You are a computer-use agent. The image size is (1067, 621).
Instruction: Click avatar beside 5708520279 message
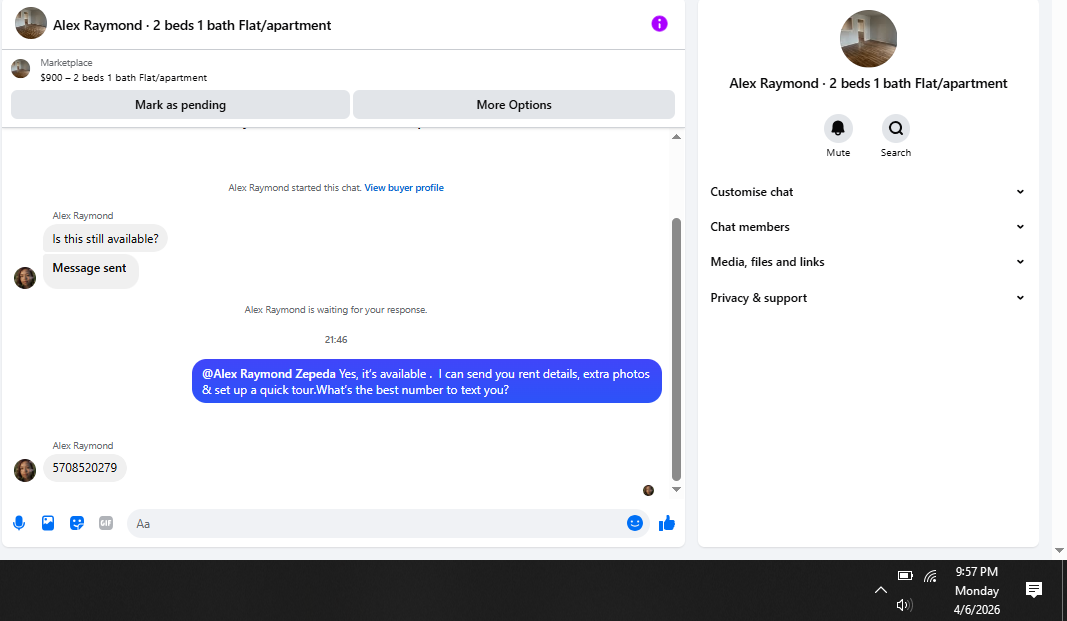click(25, 470)
